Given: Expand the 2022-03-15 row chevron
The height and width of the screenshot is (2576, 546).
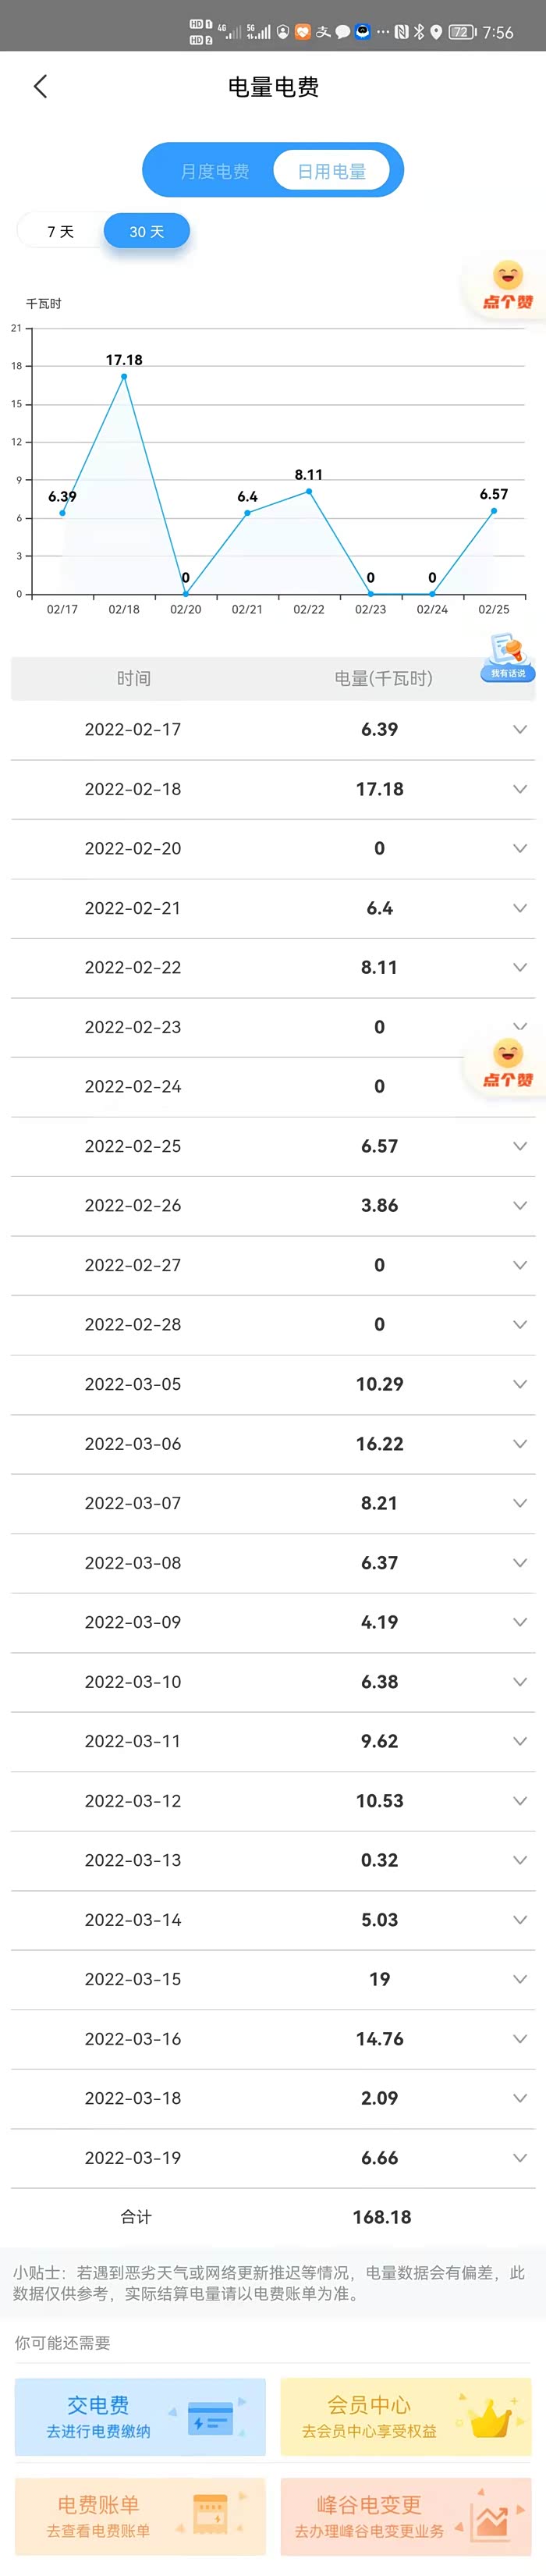Looking at the screenshot, I should (519, 1979).
